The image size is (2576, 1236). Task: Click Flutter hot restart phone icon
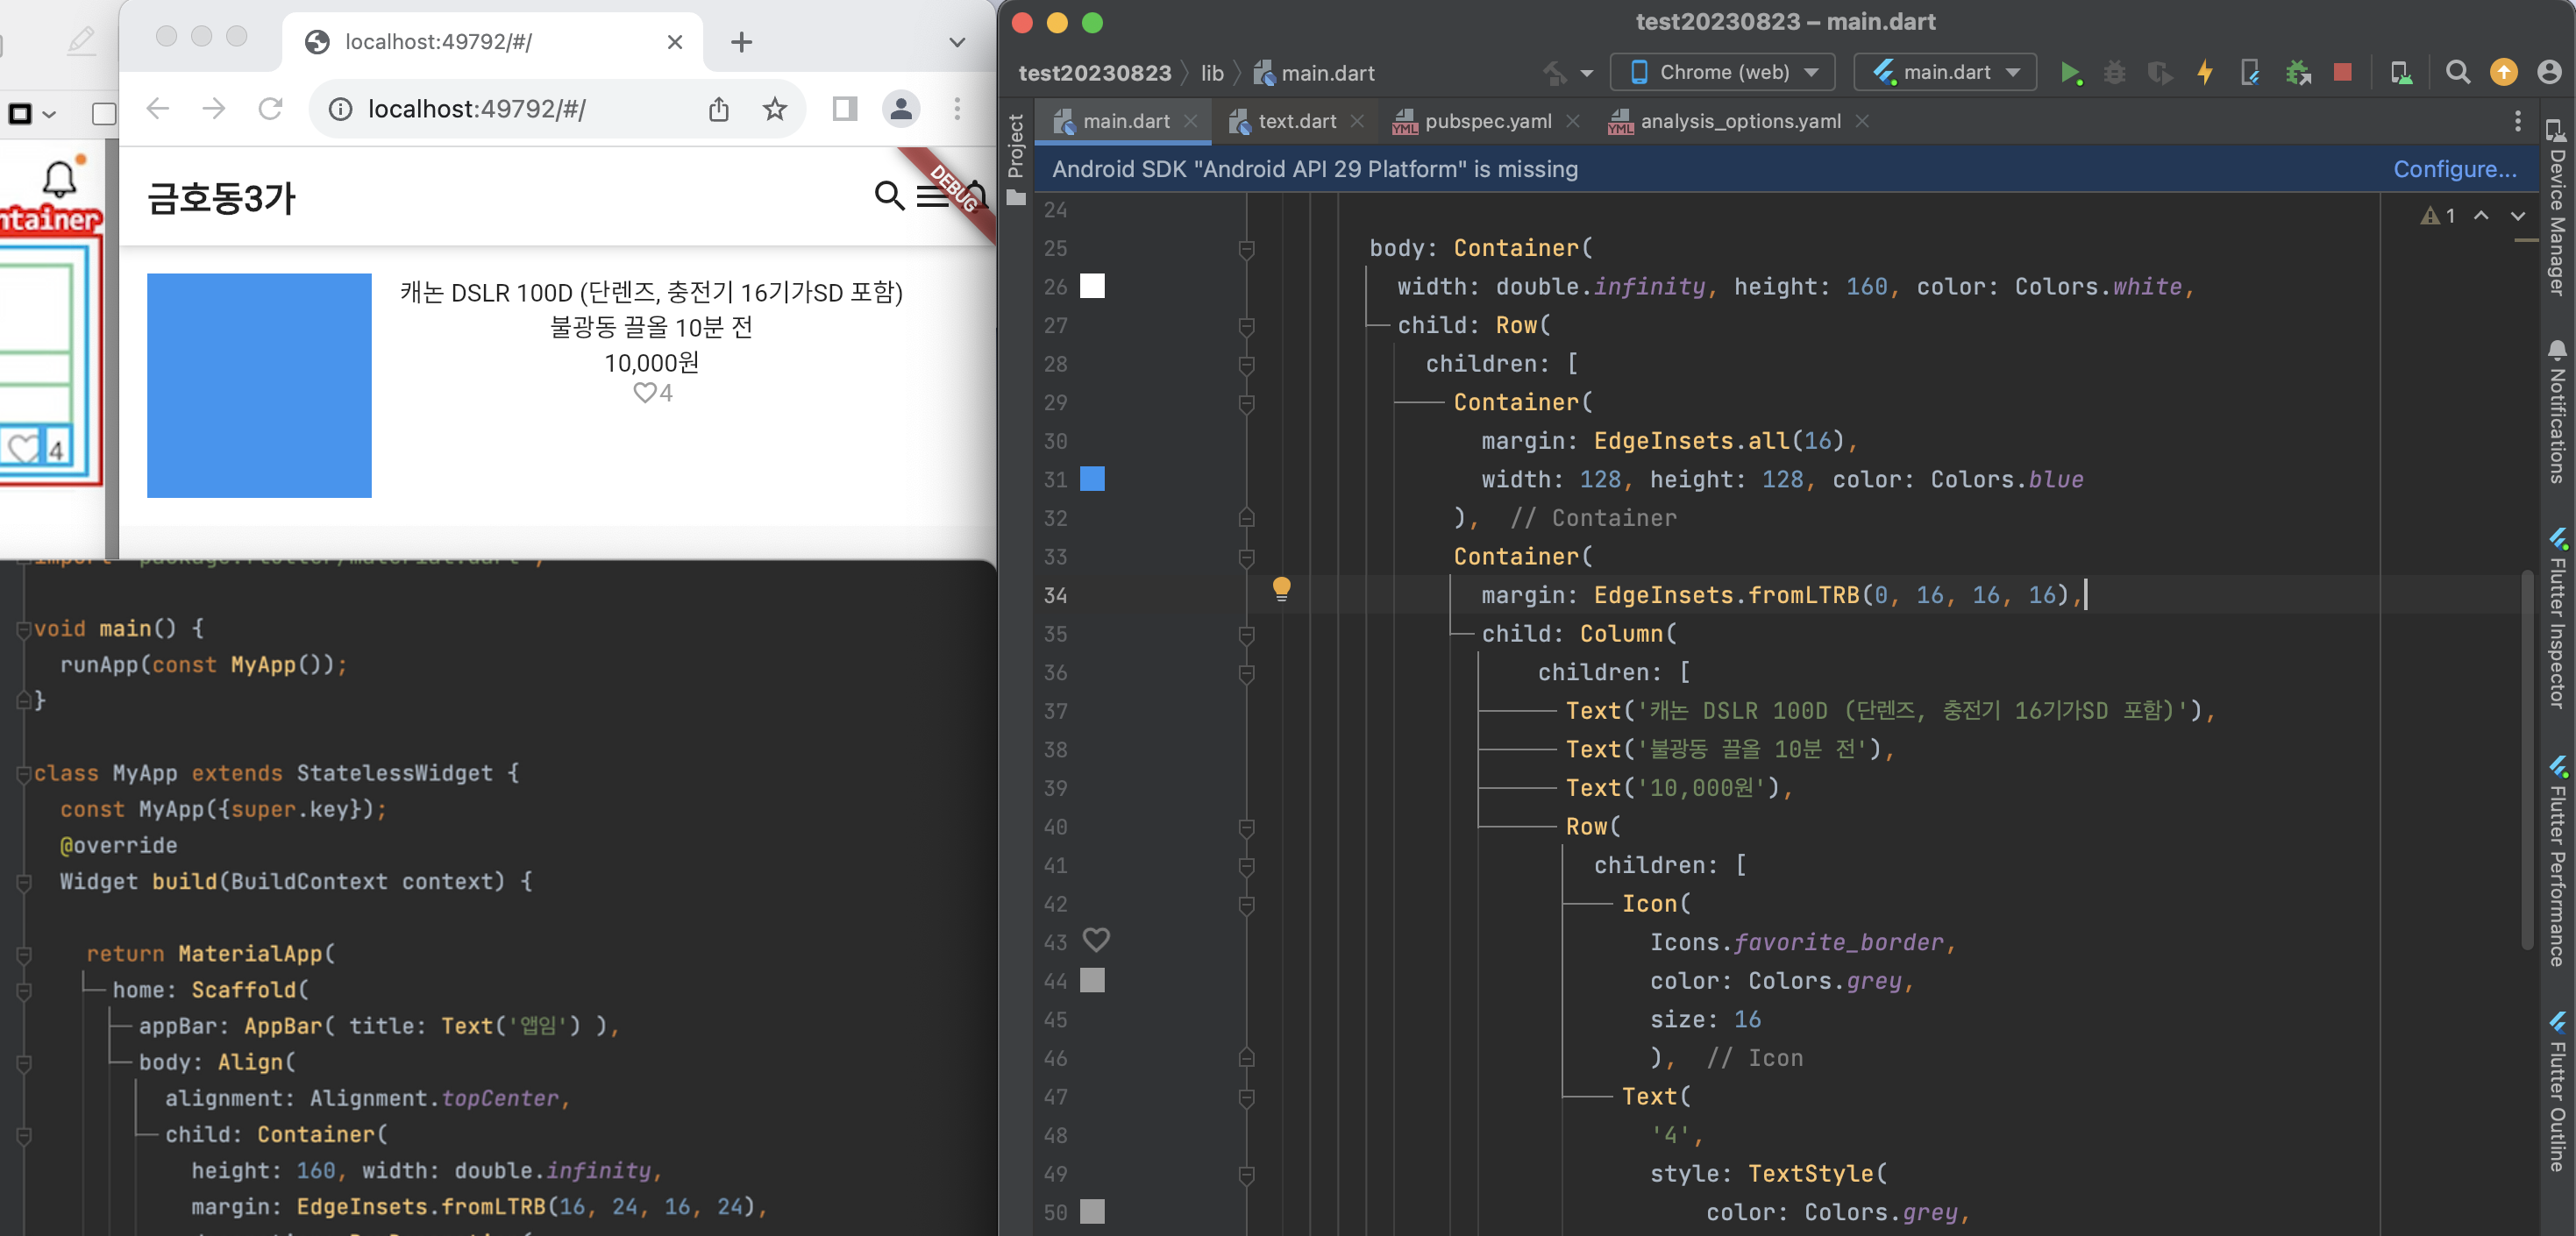point(2250,73)
